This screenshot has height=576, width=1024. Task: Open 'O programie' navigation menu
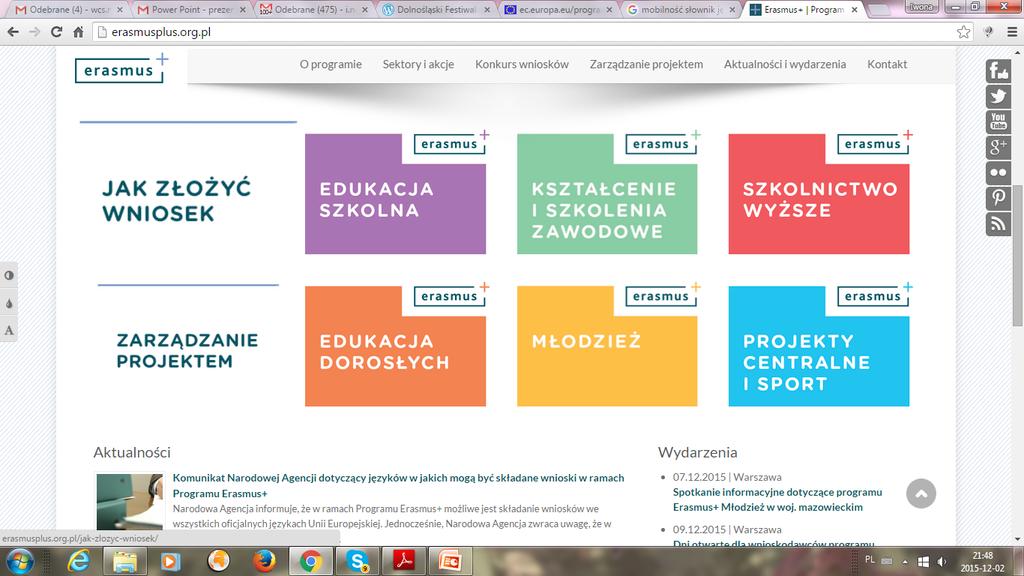[330, 64]
